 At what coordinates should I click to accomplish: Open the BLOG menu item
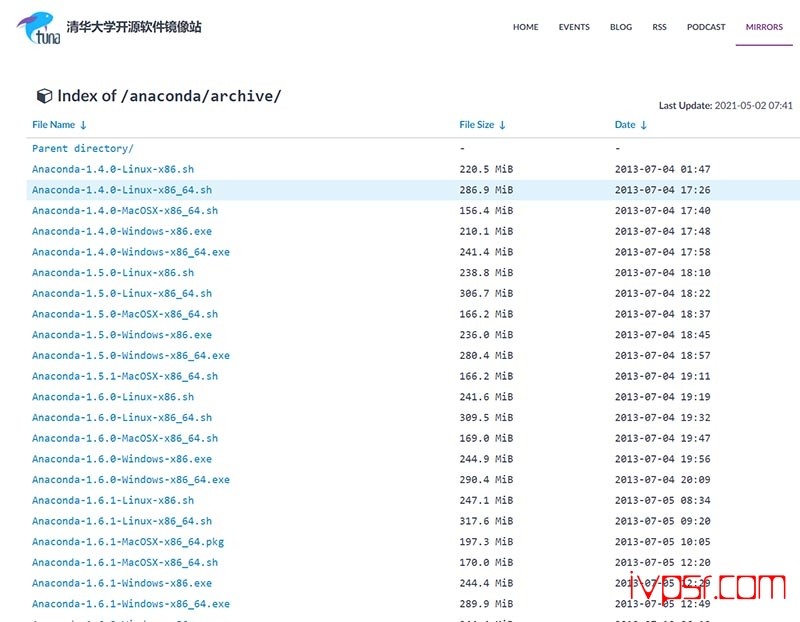click(x=621, y=27)
